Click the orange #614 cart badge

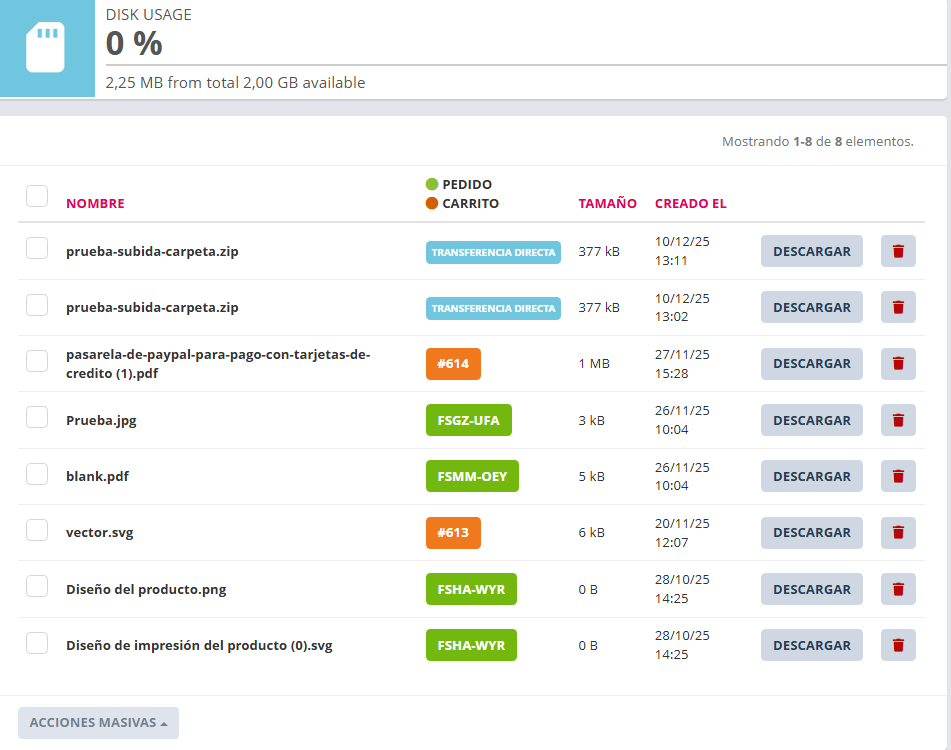(x=453, y=364)
